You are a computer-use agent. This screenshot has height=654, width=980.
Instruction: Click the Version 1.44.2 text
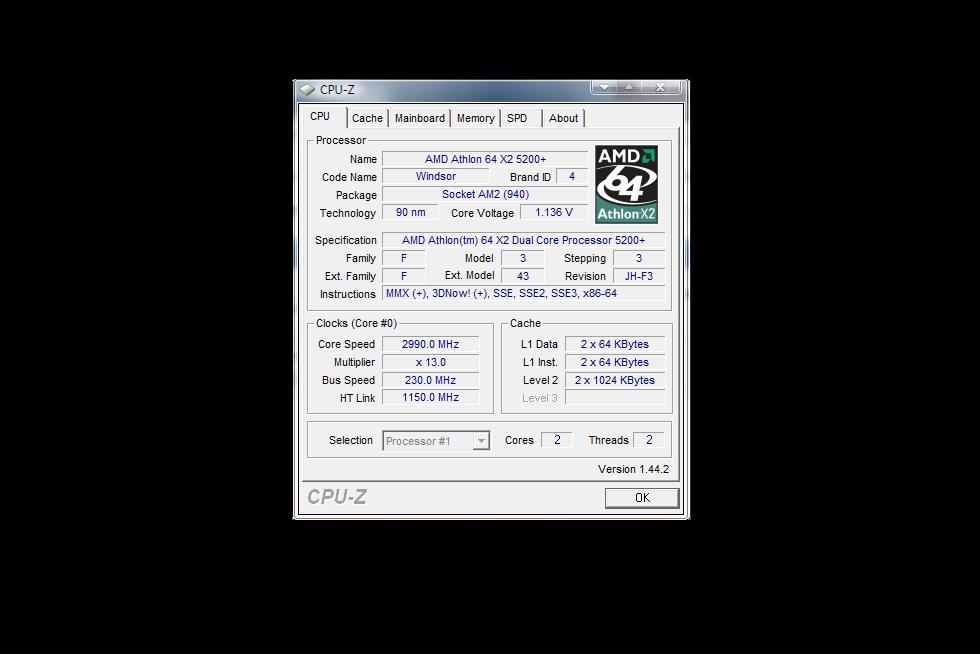pos(633,469)
